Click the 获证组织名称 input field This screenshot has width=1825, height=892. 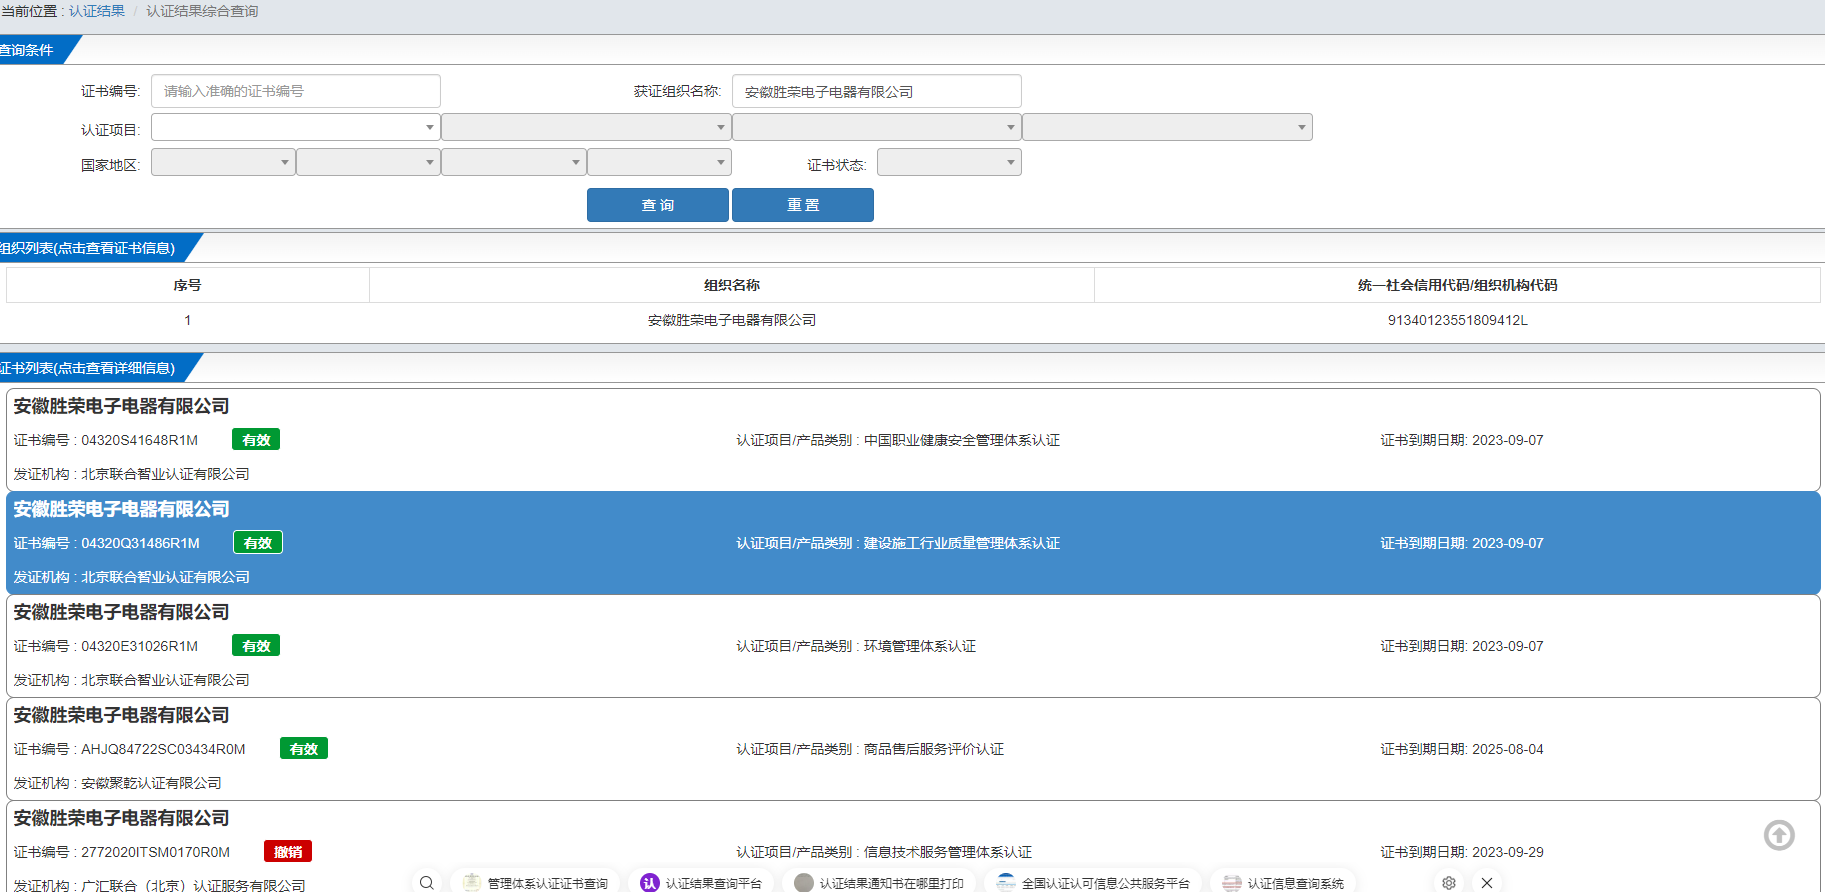click(877, 91)
